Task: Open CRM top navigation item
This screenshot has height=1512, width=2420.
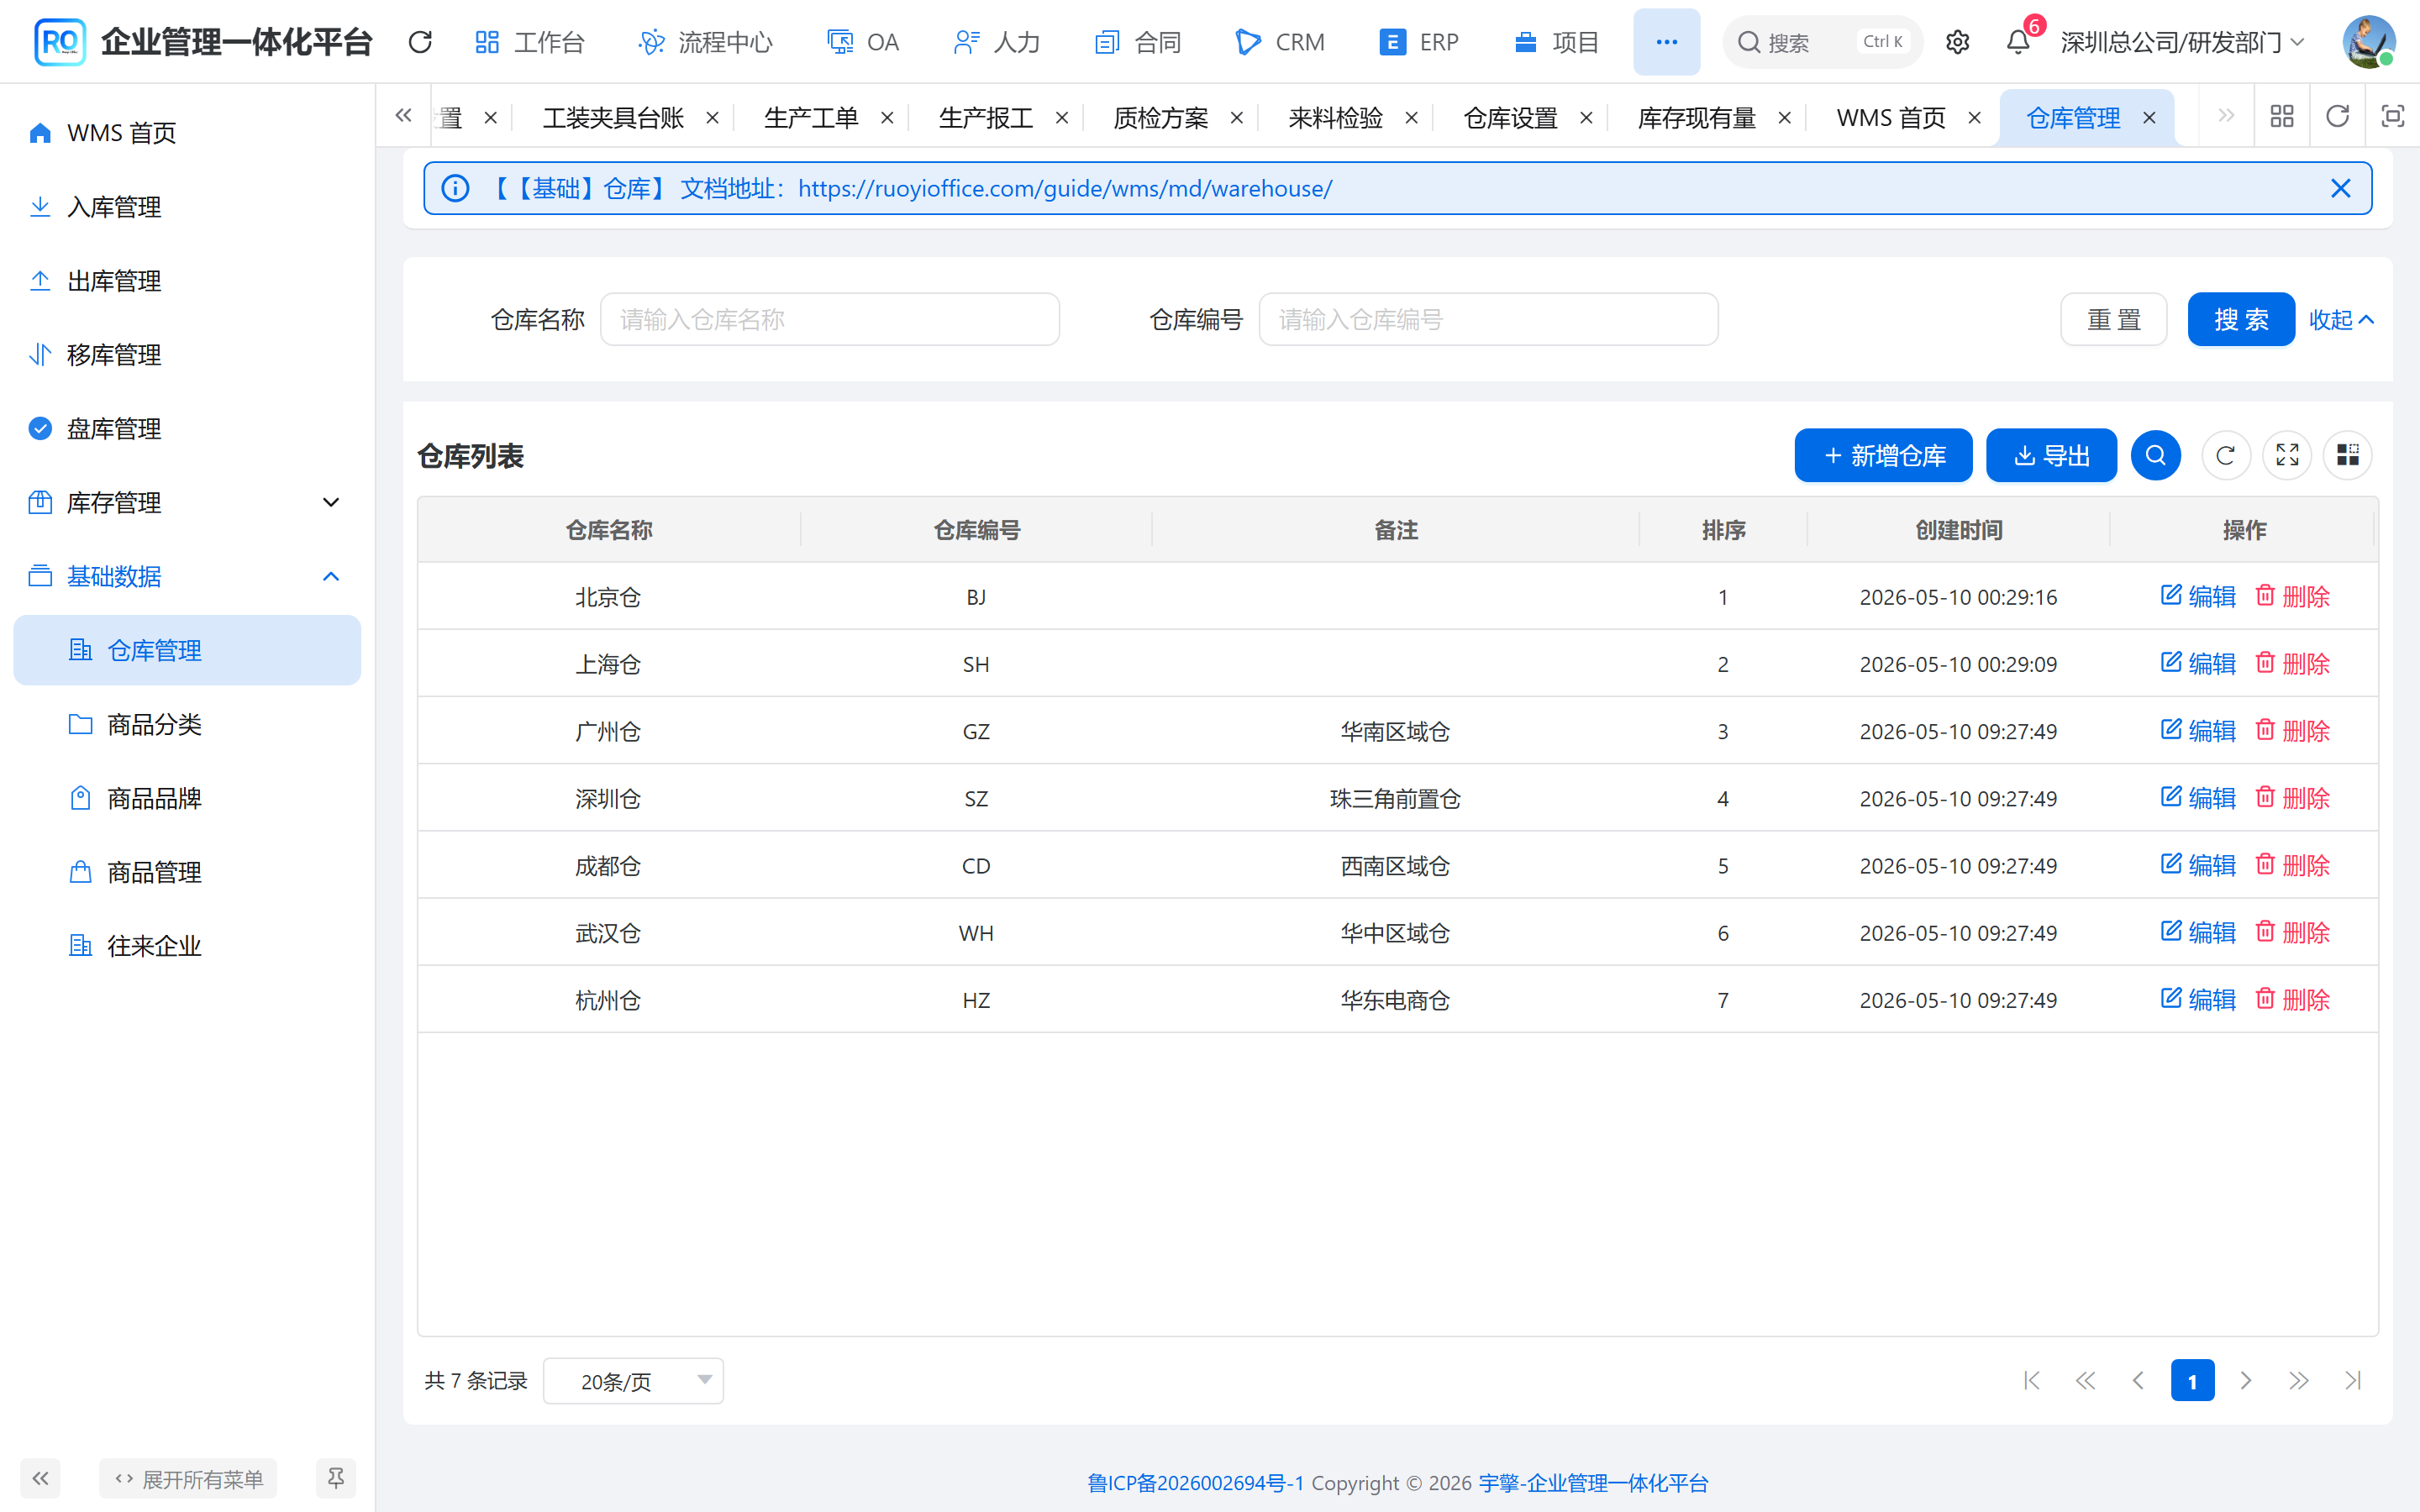Action: (1280, 42)
